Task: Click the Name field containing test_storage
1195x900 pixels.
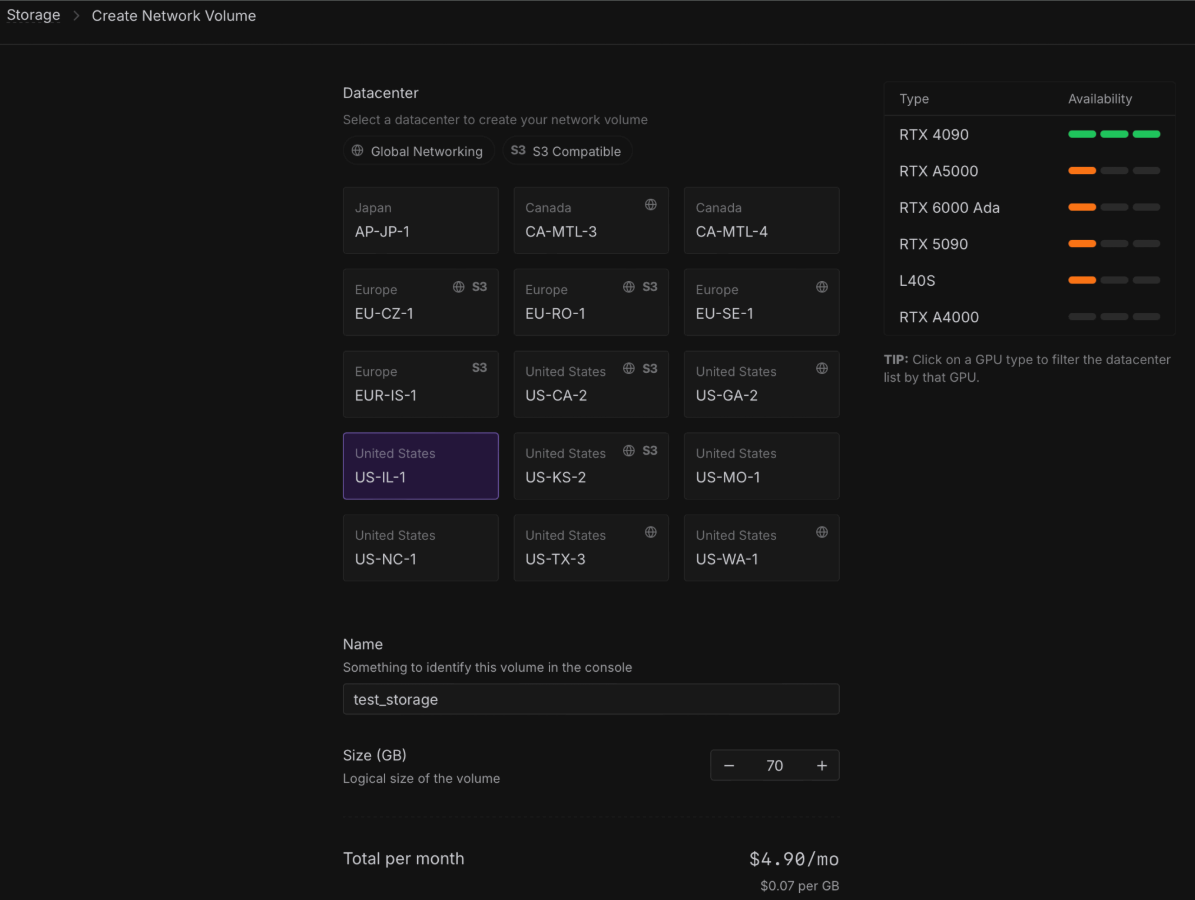Action: 590,700
